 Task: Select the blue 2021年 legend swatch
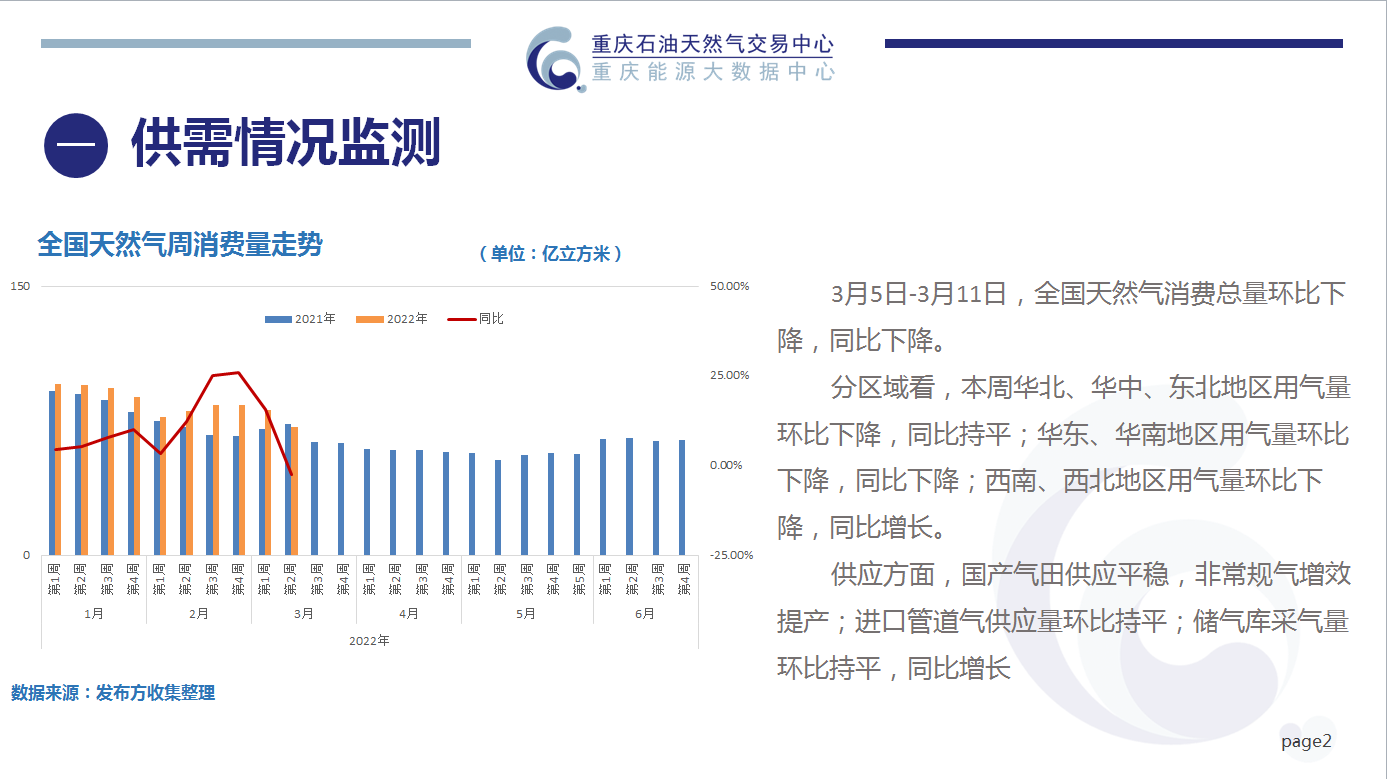278,319
